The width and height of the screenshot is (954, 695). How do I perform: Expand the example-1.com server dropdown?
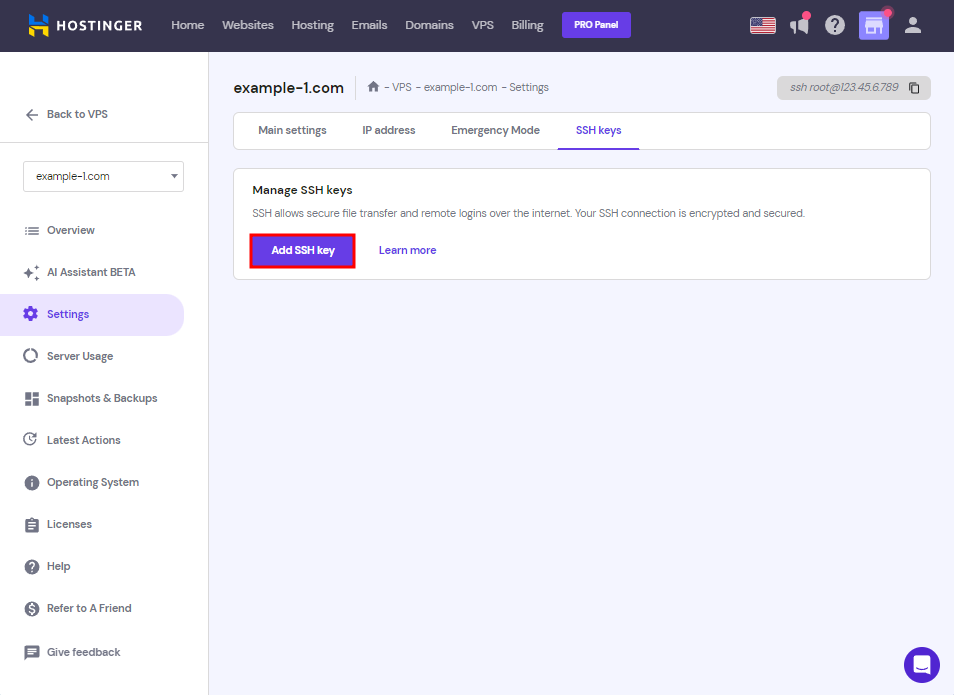click(103, 176)
